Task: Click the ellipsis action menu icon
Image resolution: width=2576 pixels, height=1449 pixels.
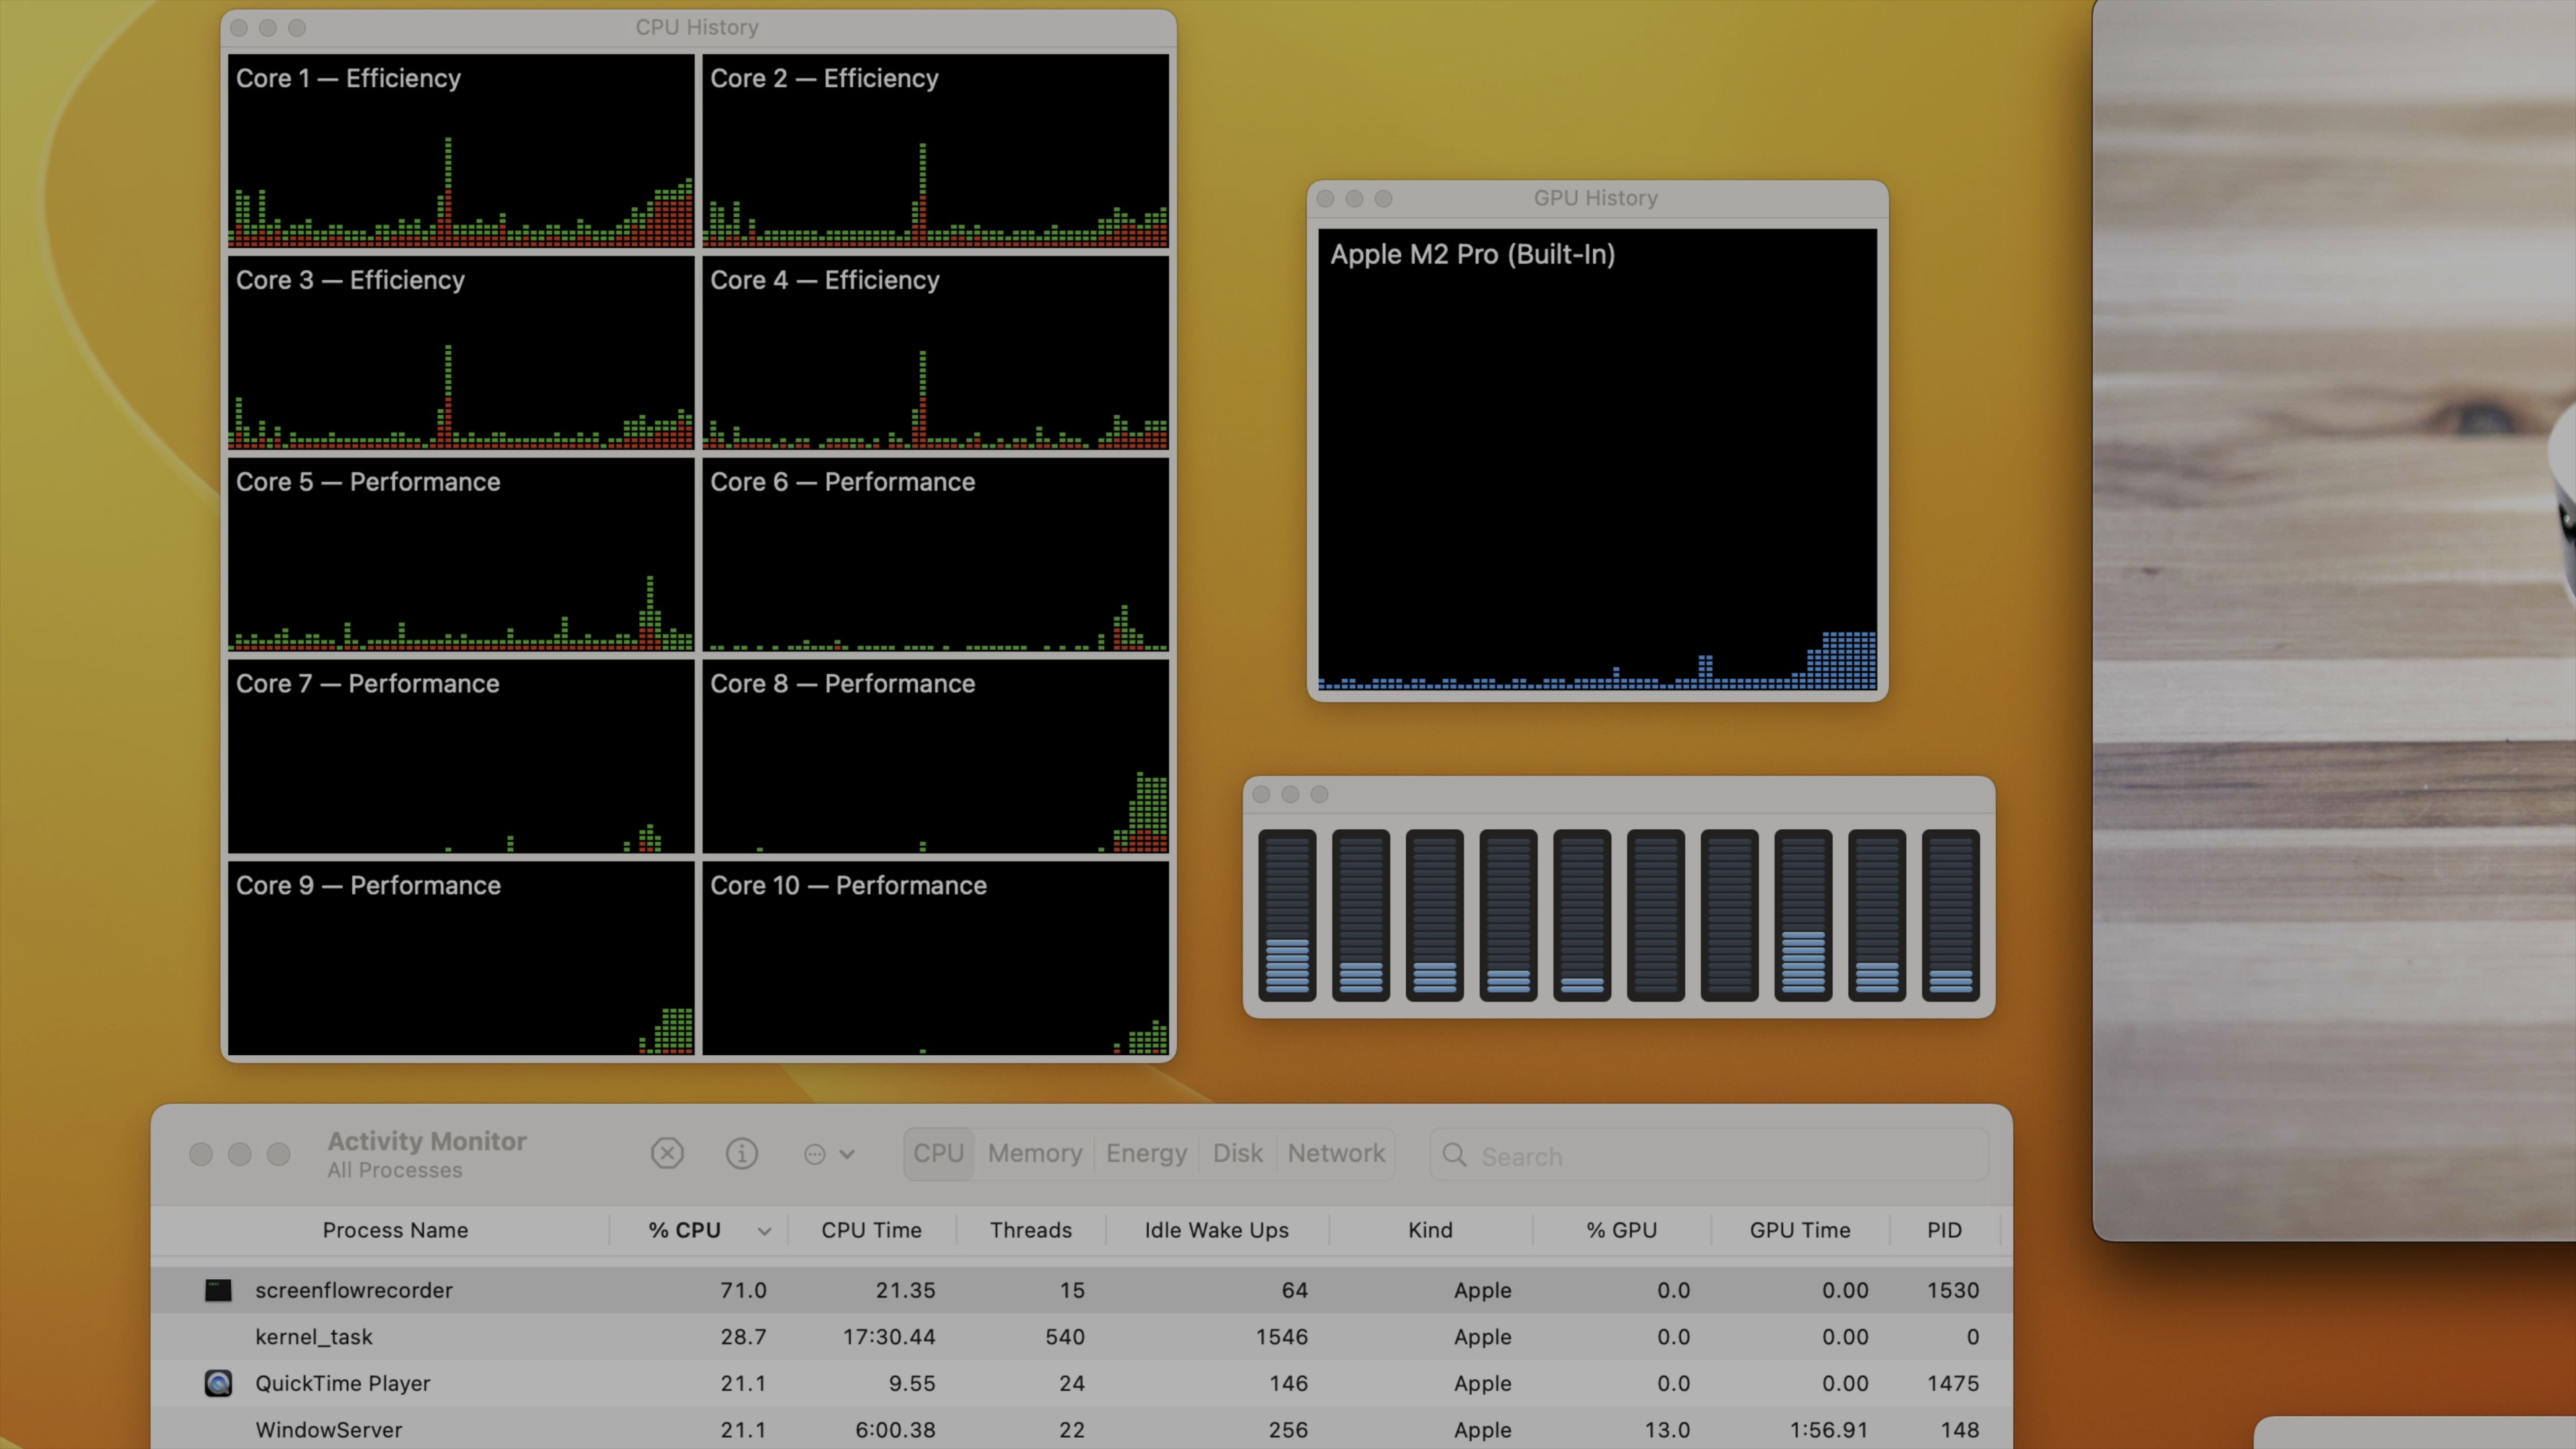Action: 815,1154
